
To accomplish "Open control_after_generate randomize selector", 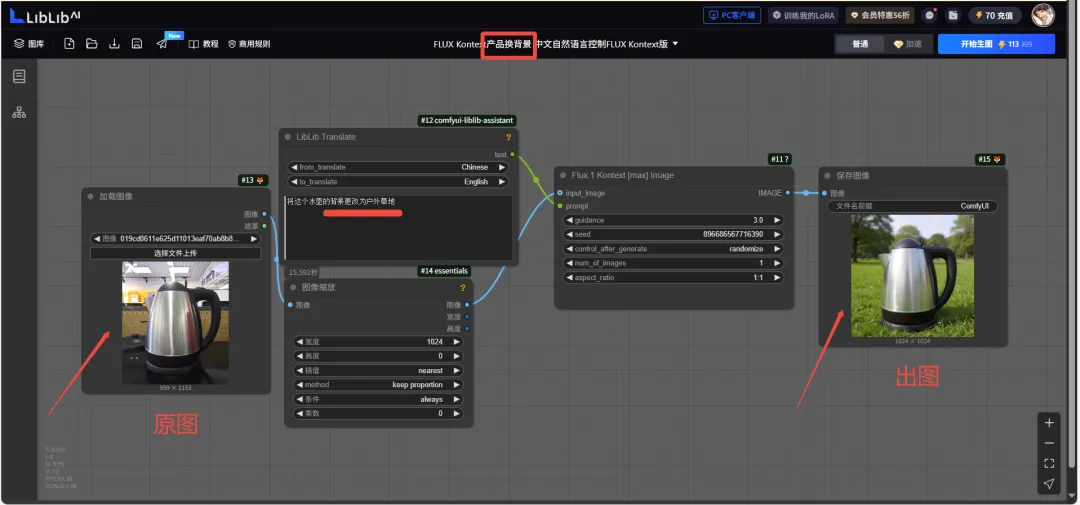I will (674, 249).
